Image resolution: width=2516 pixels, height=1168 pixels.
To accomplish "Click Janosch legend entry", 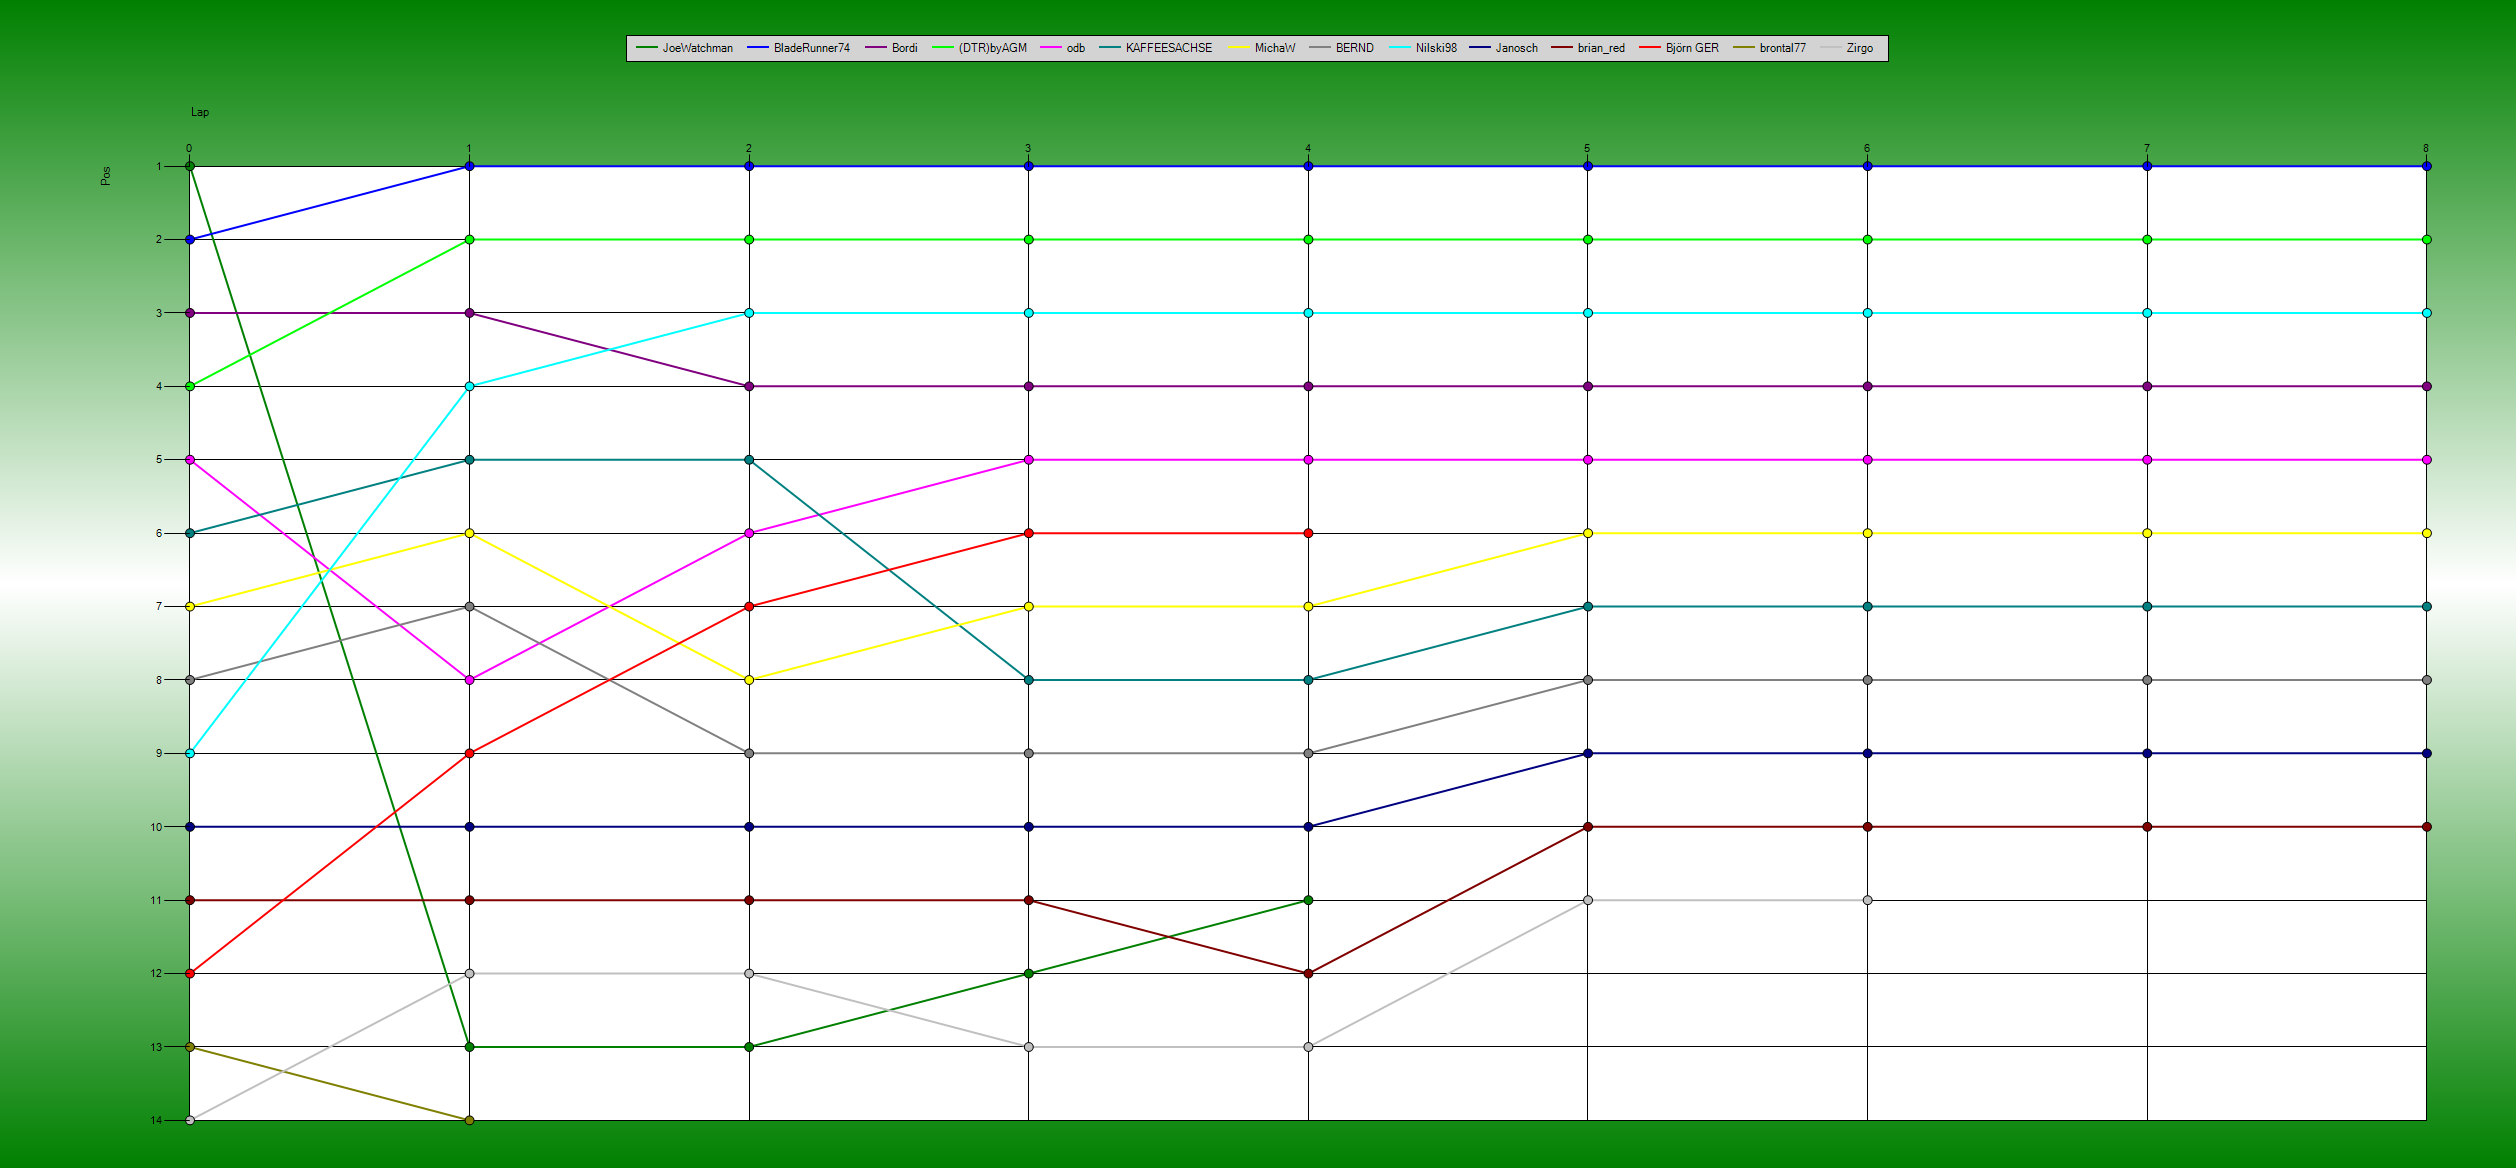I will point(1516,48).
